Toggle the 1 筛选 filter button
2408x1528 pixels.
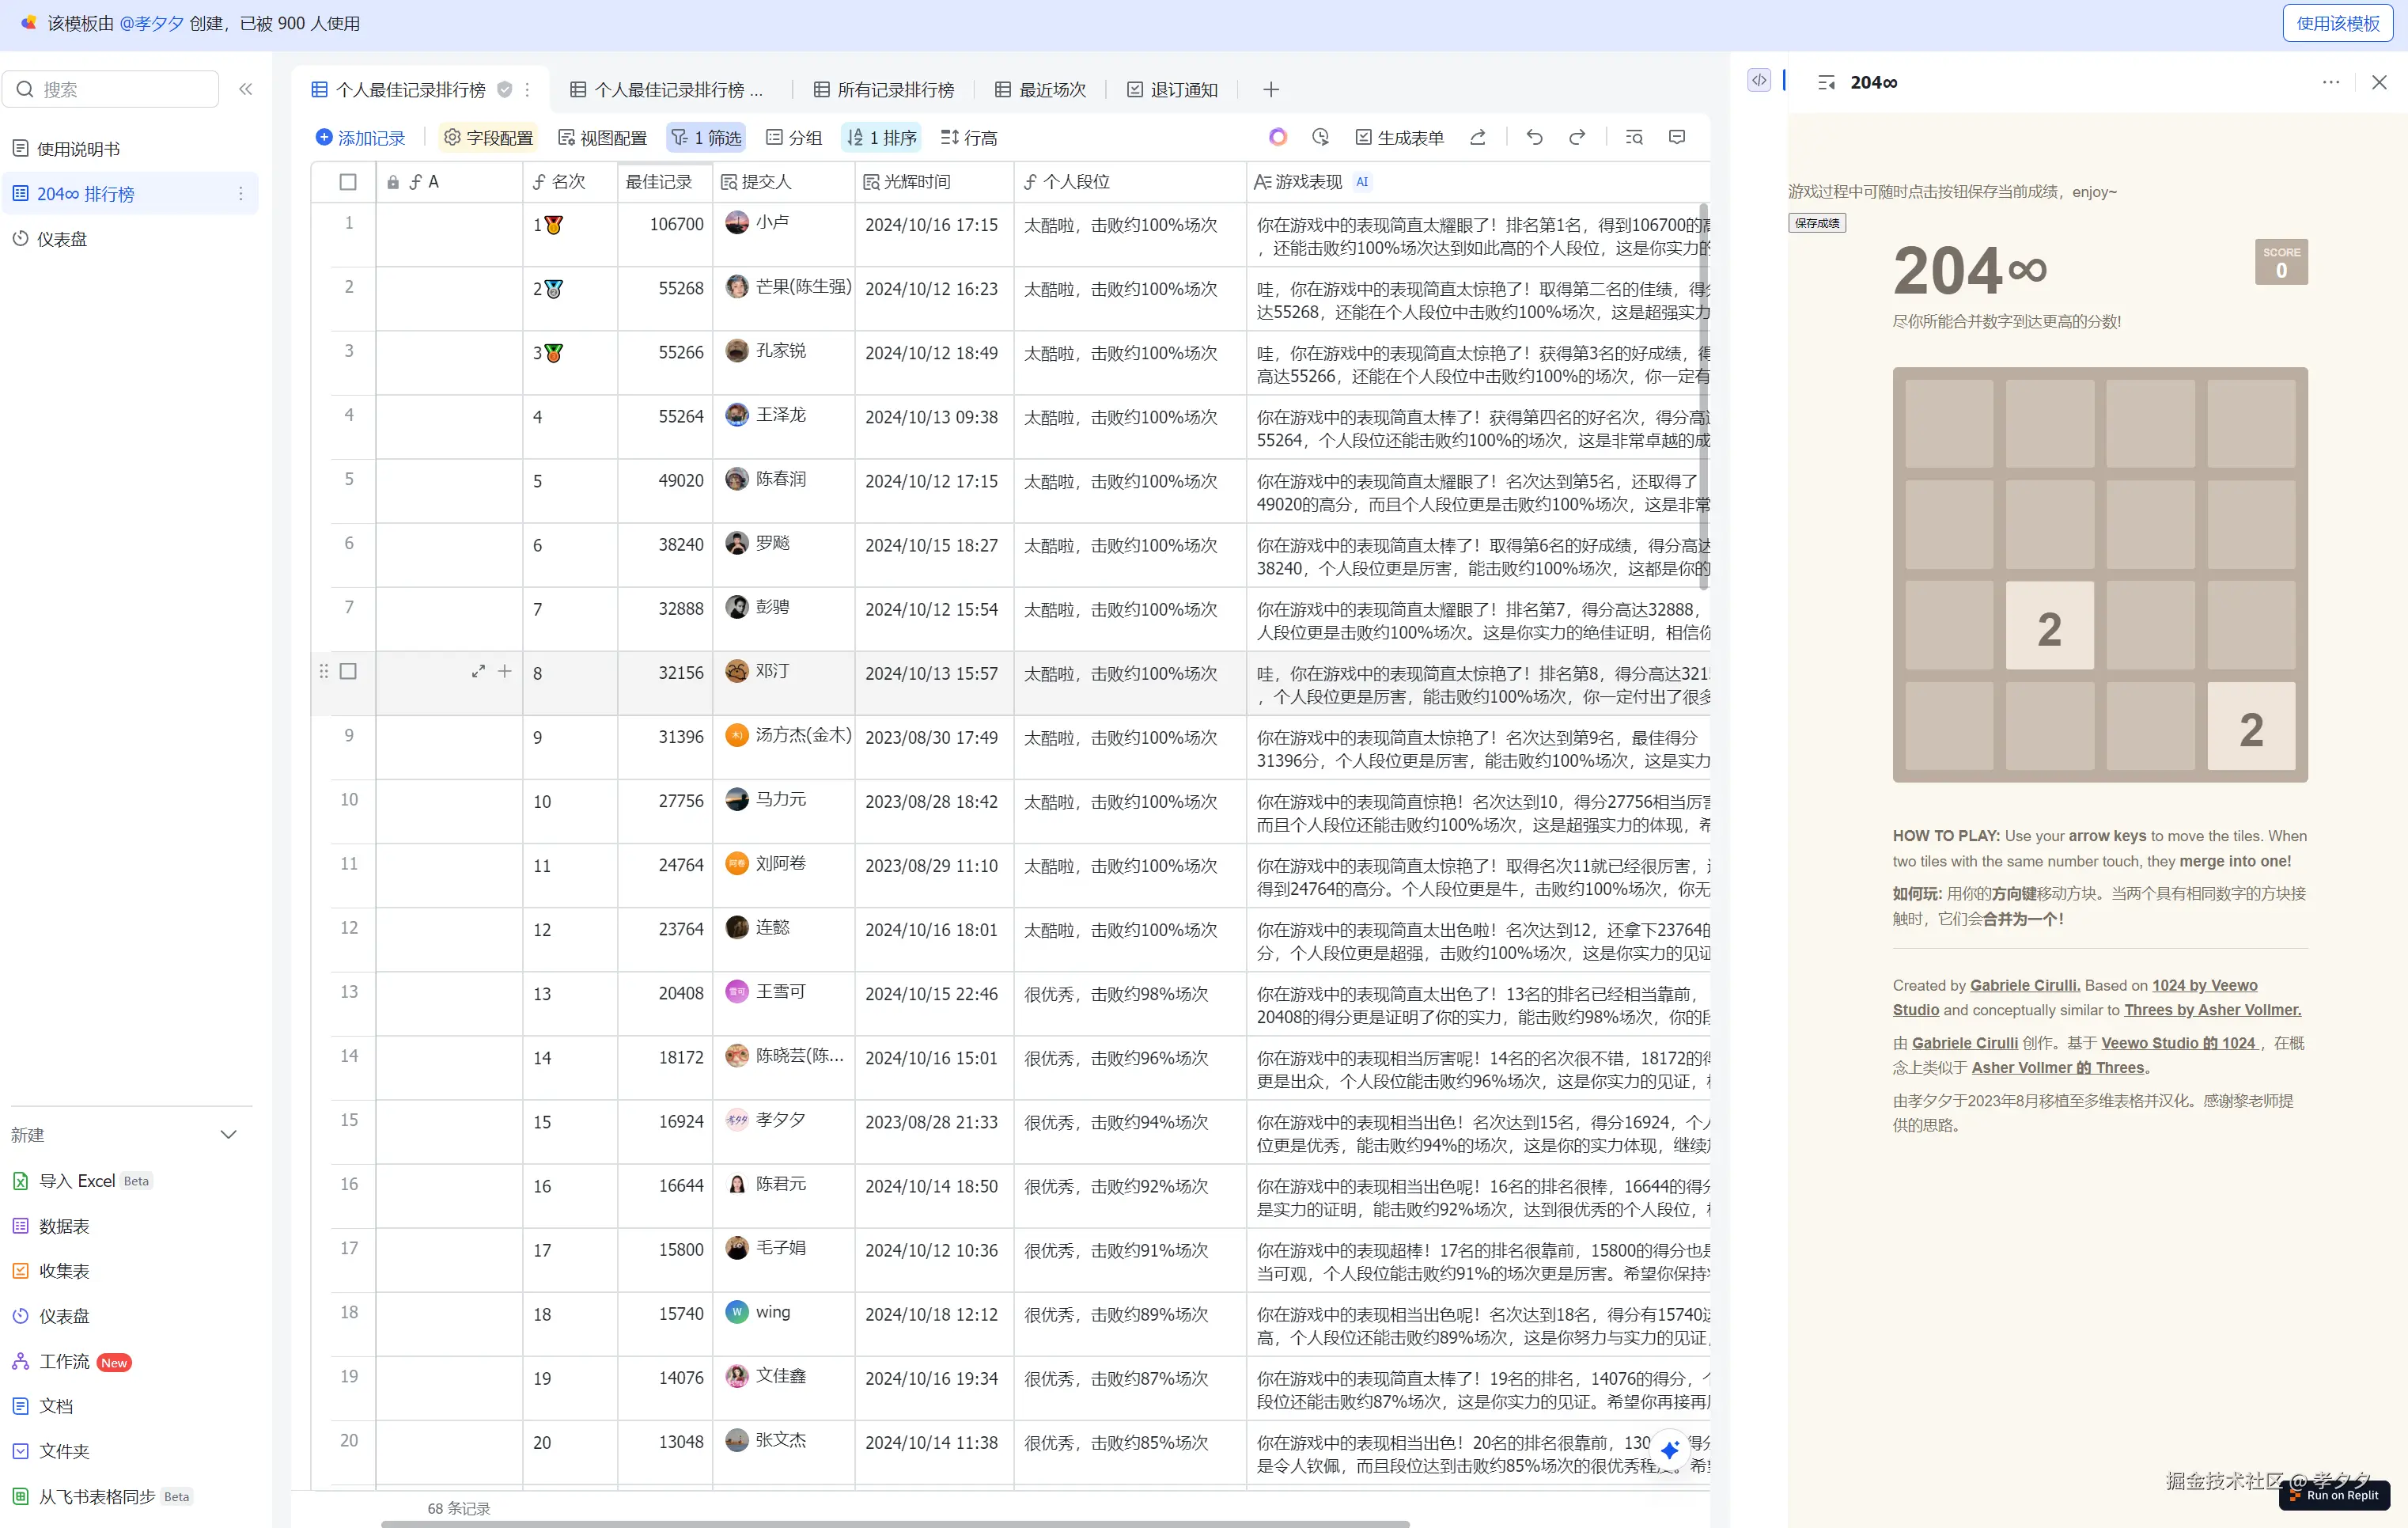707,137
